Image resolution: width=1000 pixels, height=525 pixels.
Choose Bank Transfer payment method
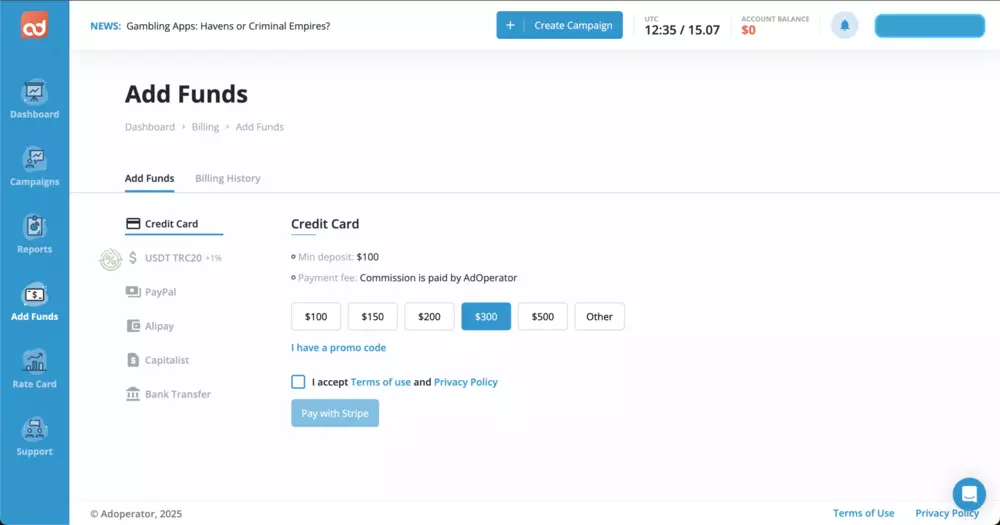168,394
